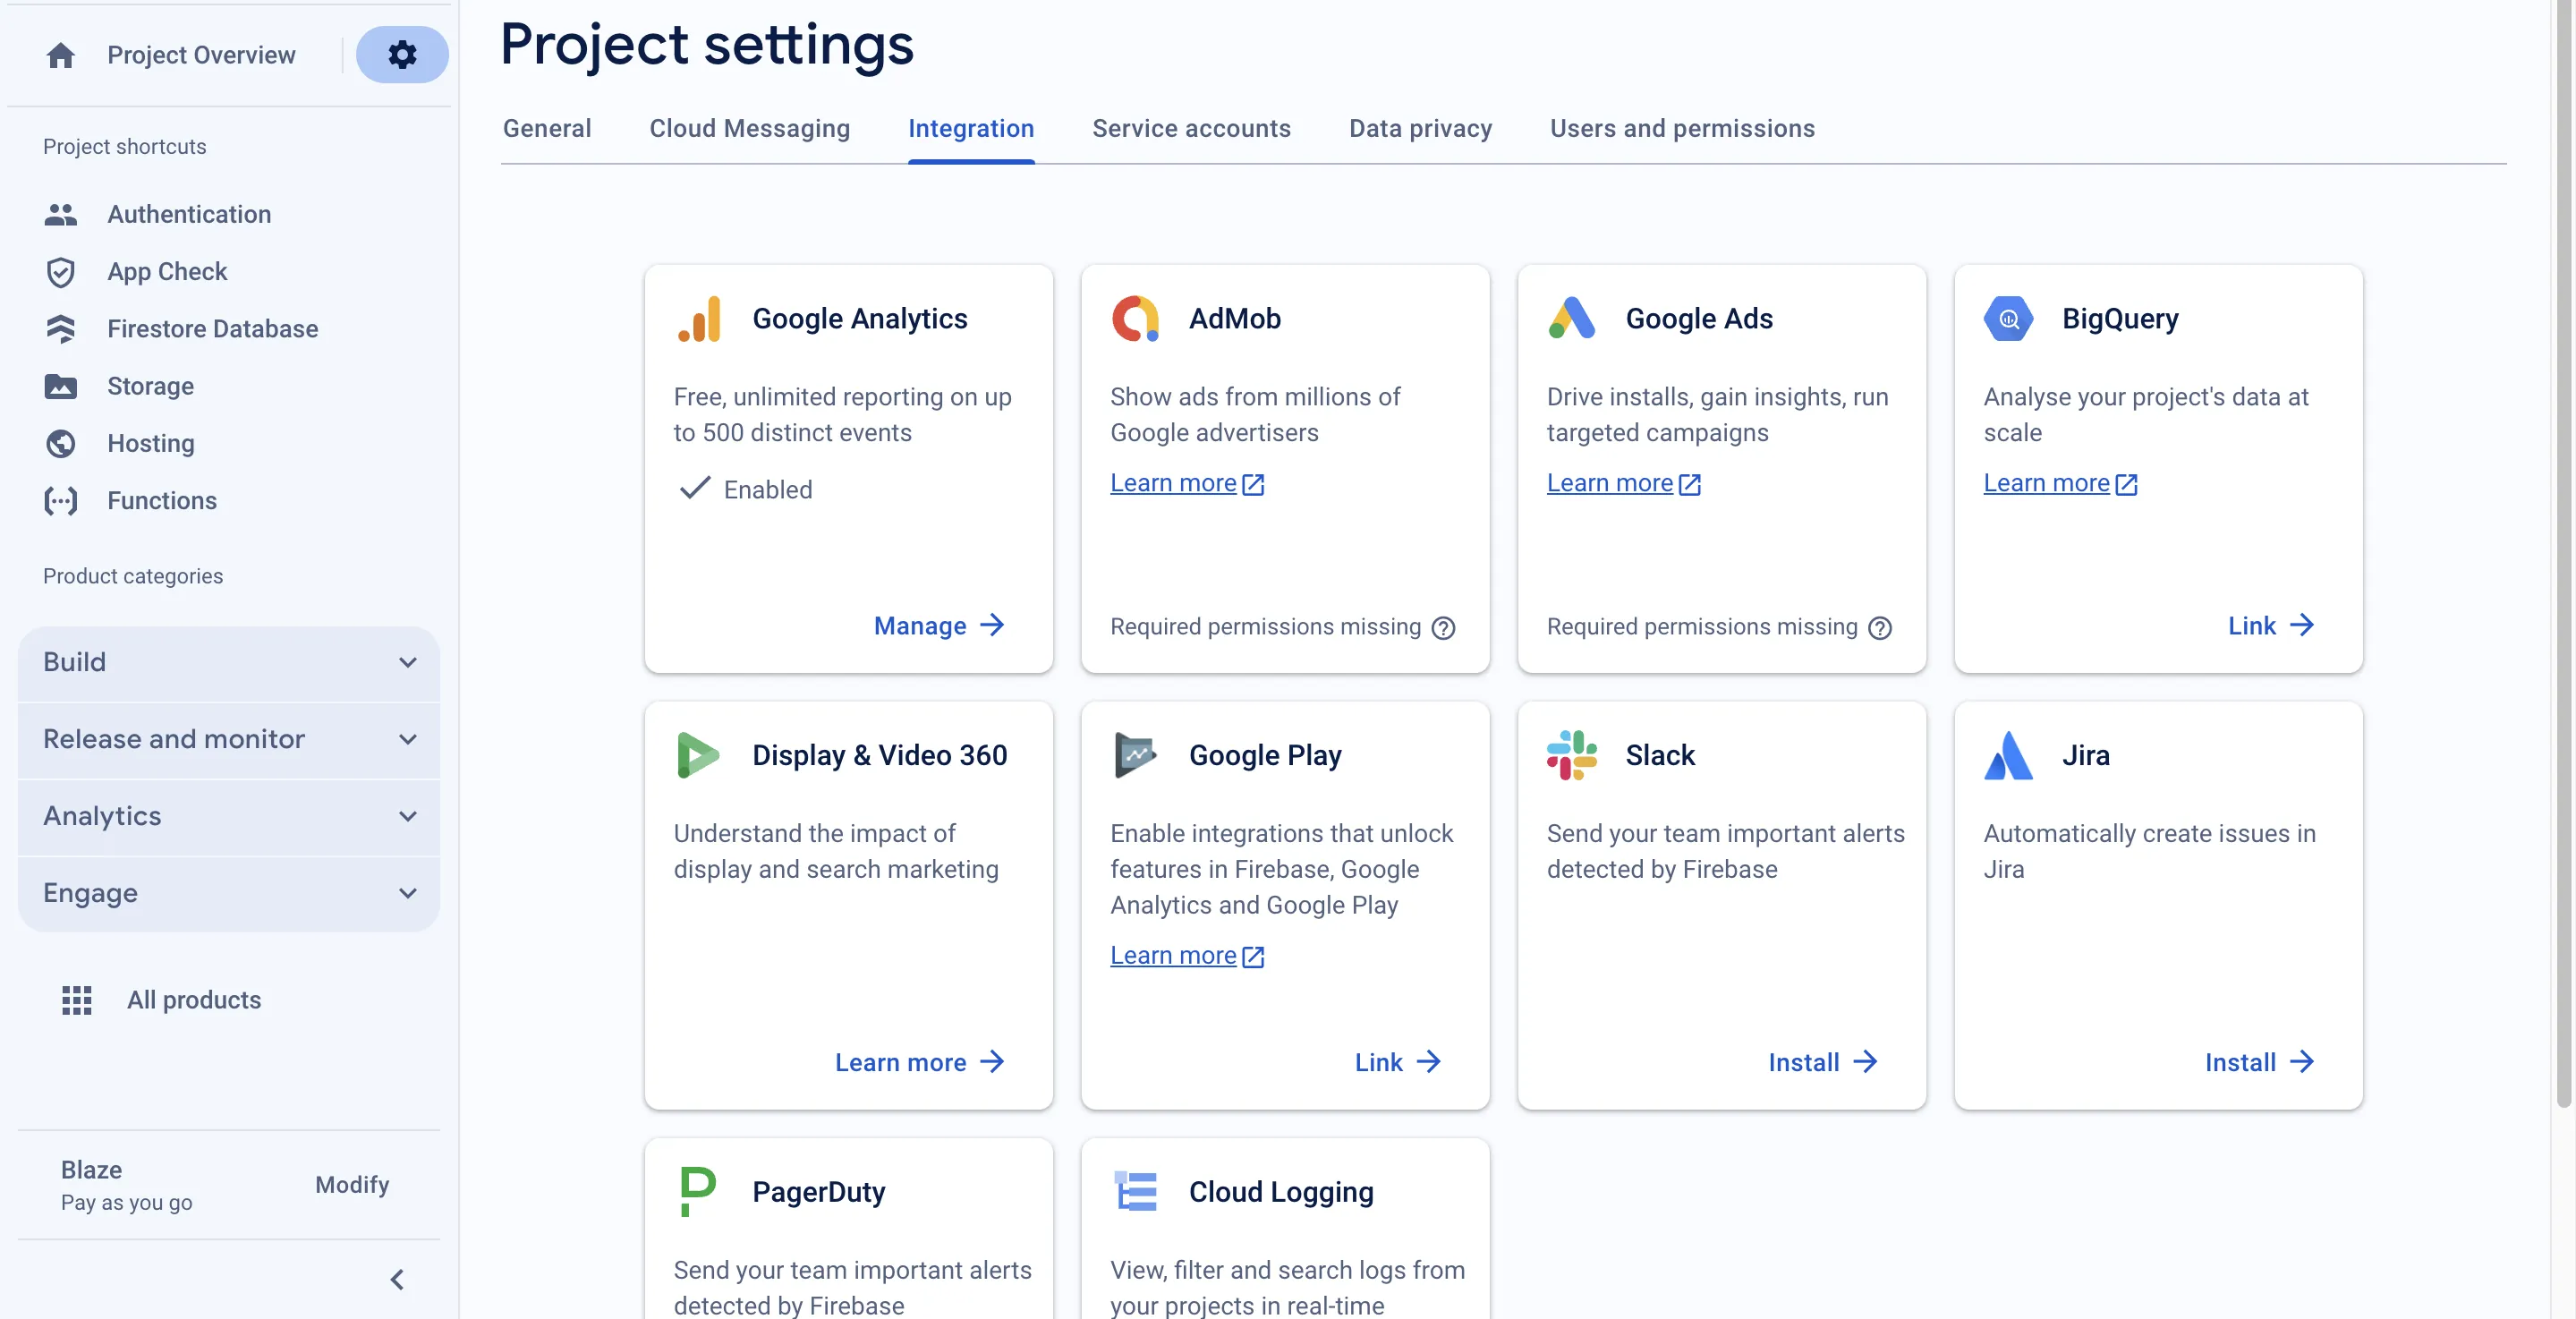2576x1319 pixels.
Task: Open the Service accounts tab
Action: click(x=1191, y=128)
